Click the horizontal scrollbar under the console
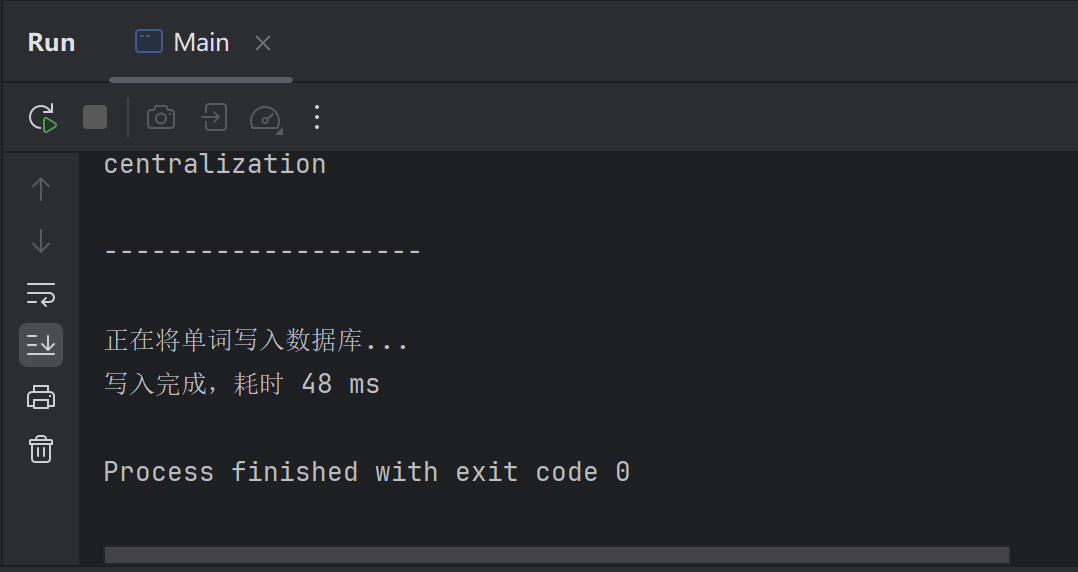Screen dimensions: 1078x572 point(556,554)
